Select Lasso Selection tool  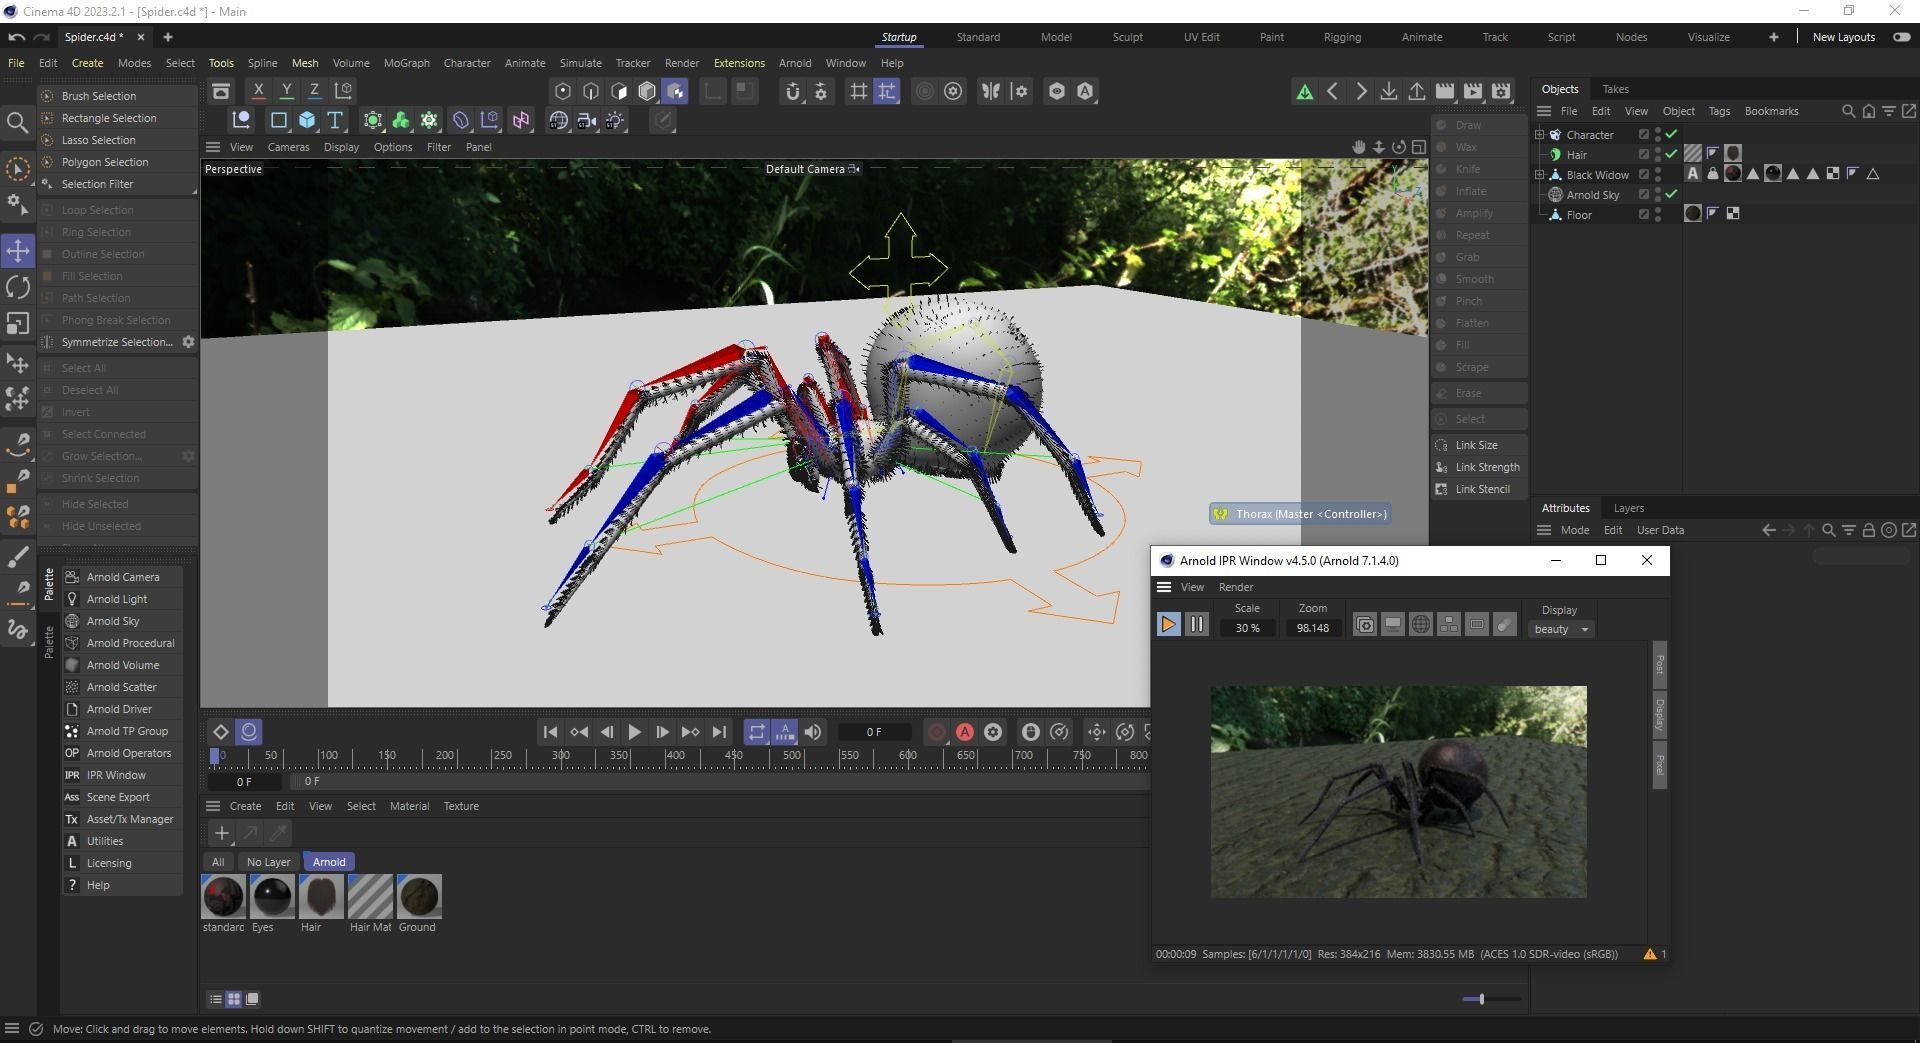point(117,140)
